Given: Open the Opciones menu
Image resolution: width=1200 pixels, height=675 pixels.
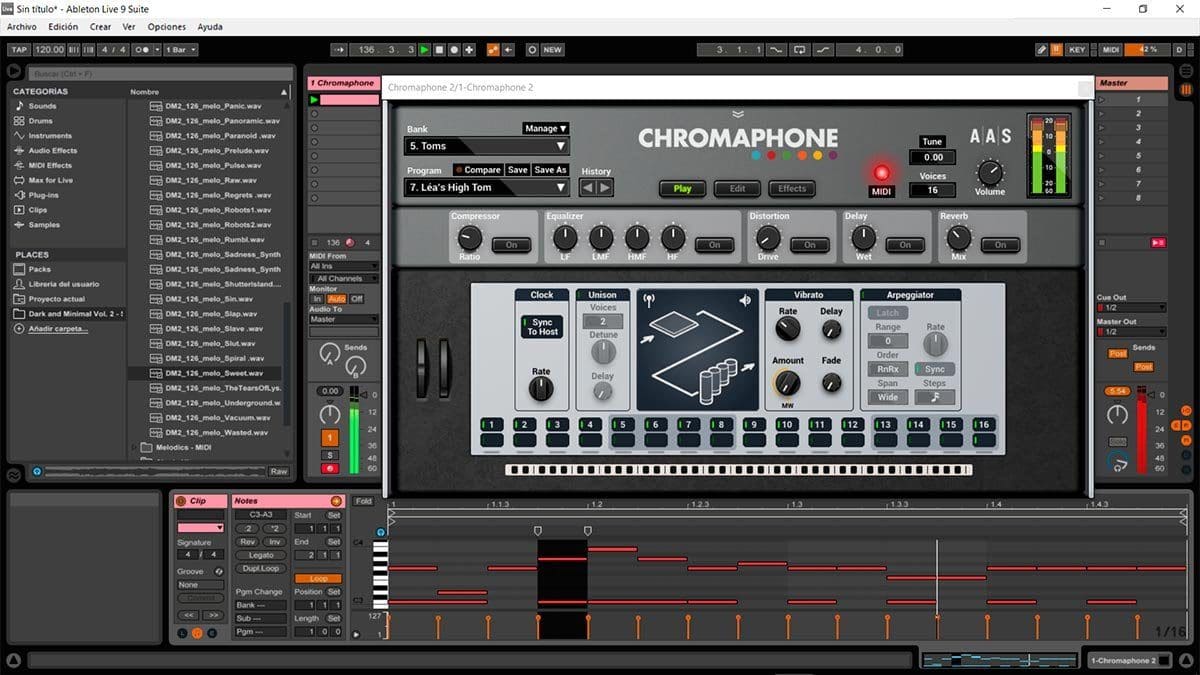Looking at the screenshot, I should [x=167, y=27].
